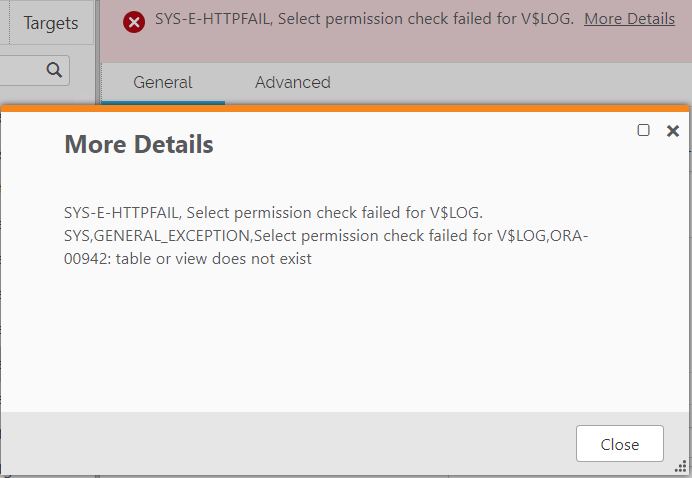Image resolution: width=692 pixels, height=478 pixels.
Task: Focus the search input field
Action: [x=20, y=69]
